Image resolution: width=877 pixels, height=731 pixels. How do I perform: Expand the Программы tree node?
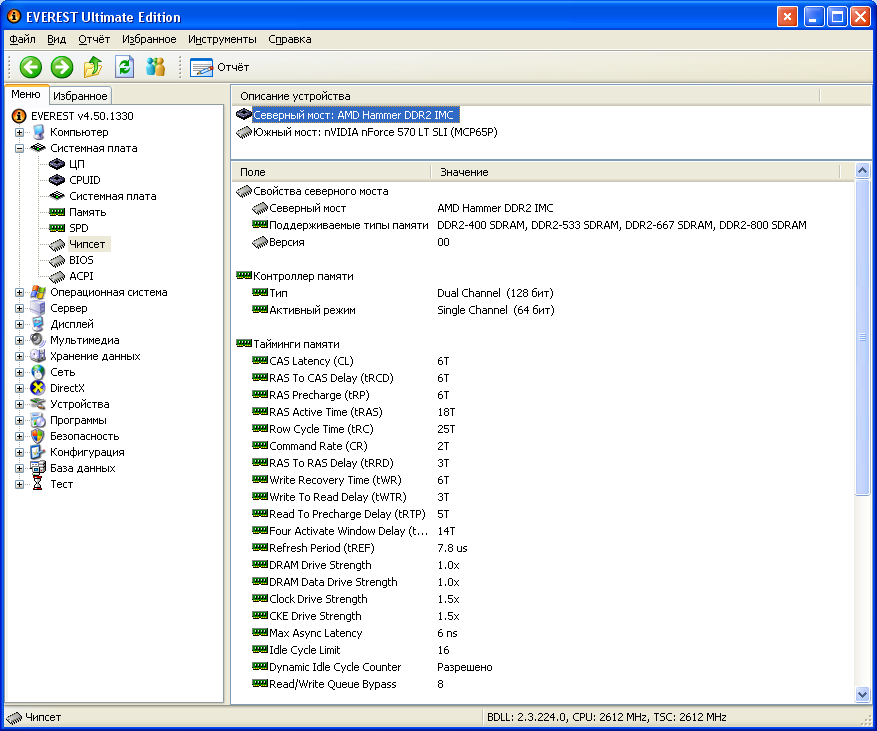click(x=20, y=420)
